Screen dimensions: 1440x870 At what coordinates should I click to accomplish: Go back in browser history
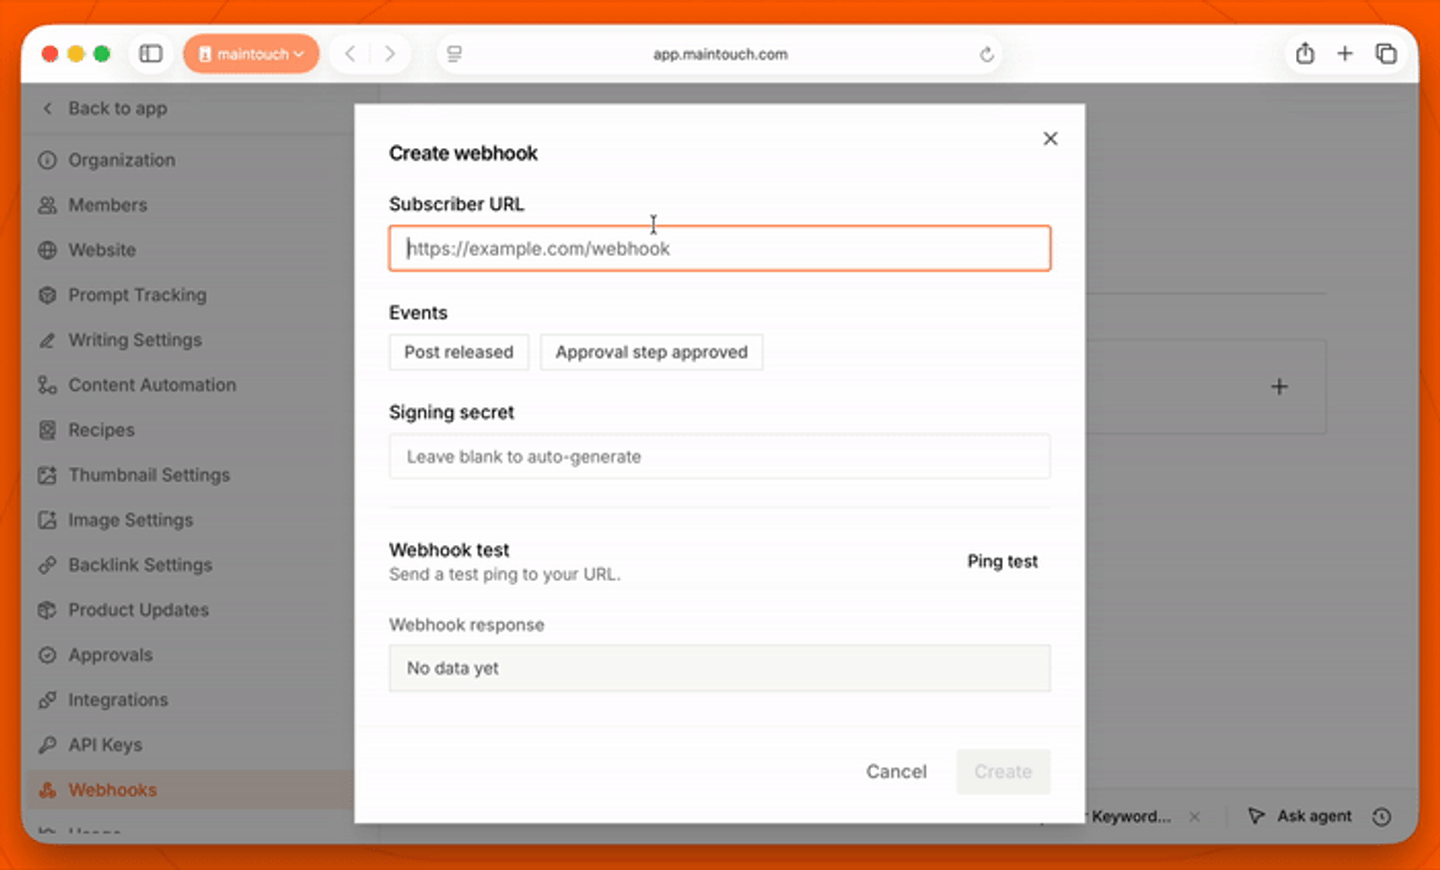pos(350,54)
